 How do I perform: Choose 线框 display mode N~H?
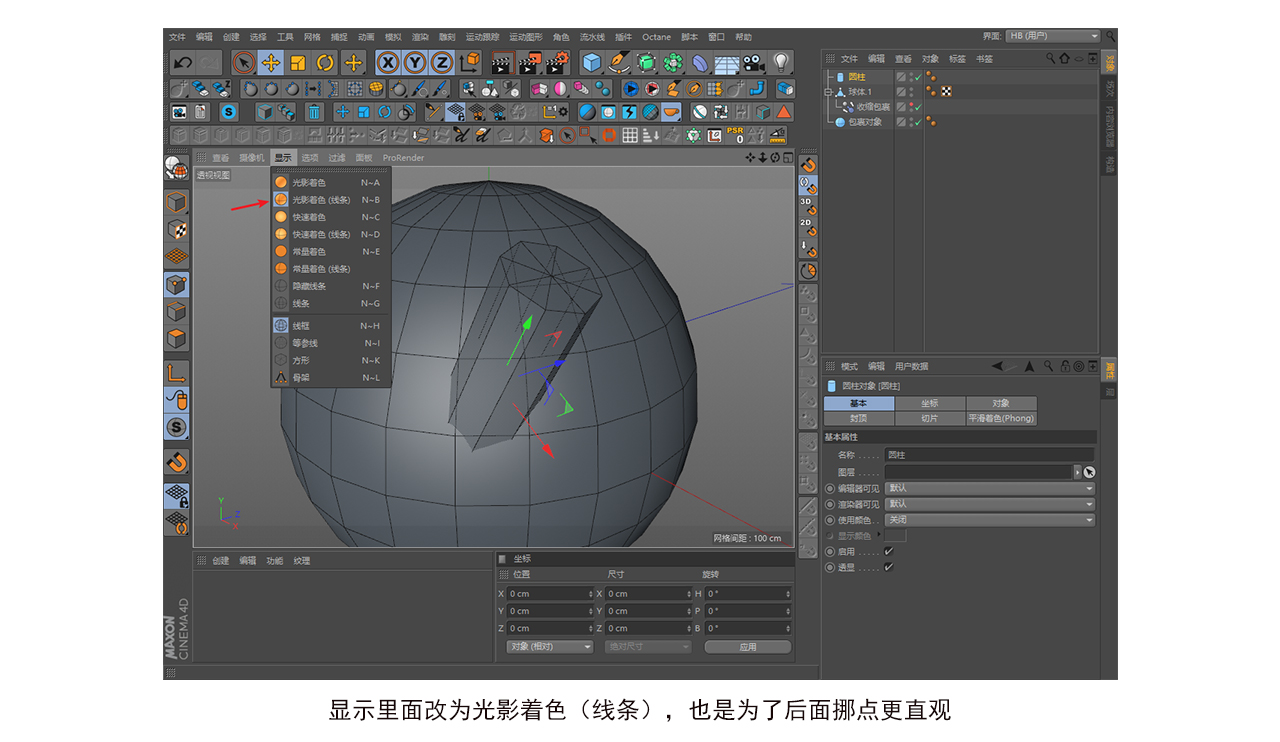tap(330, 326)
